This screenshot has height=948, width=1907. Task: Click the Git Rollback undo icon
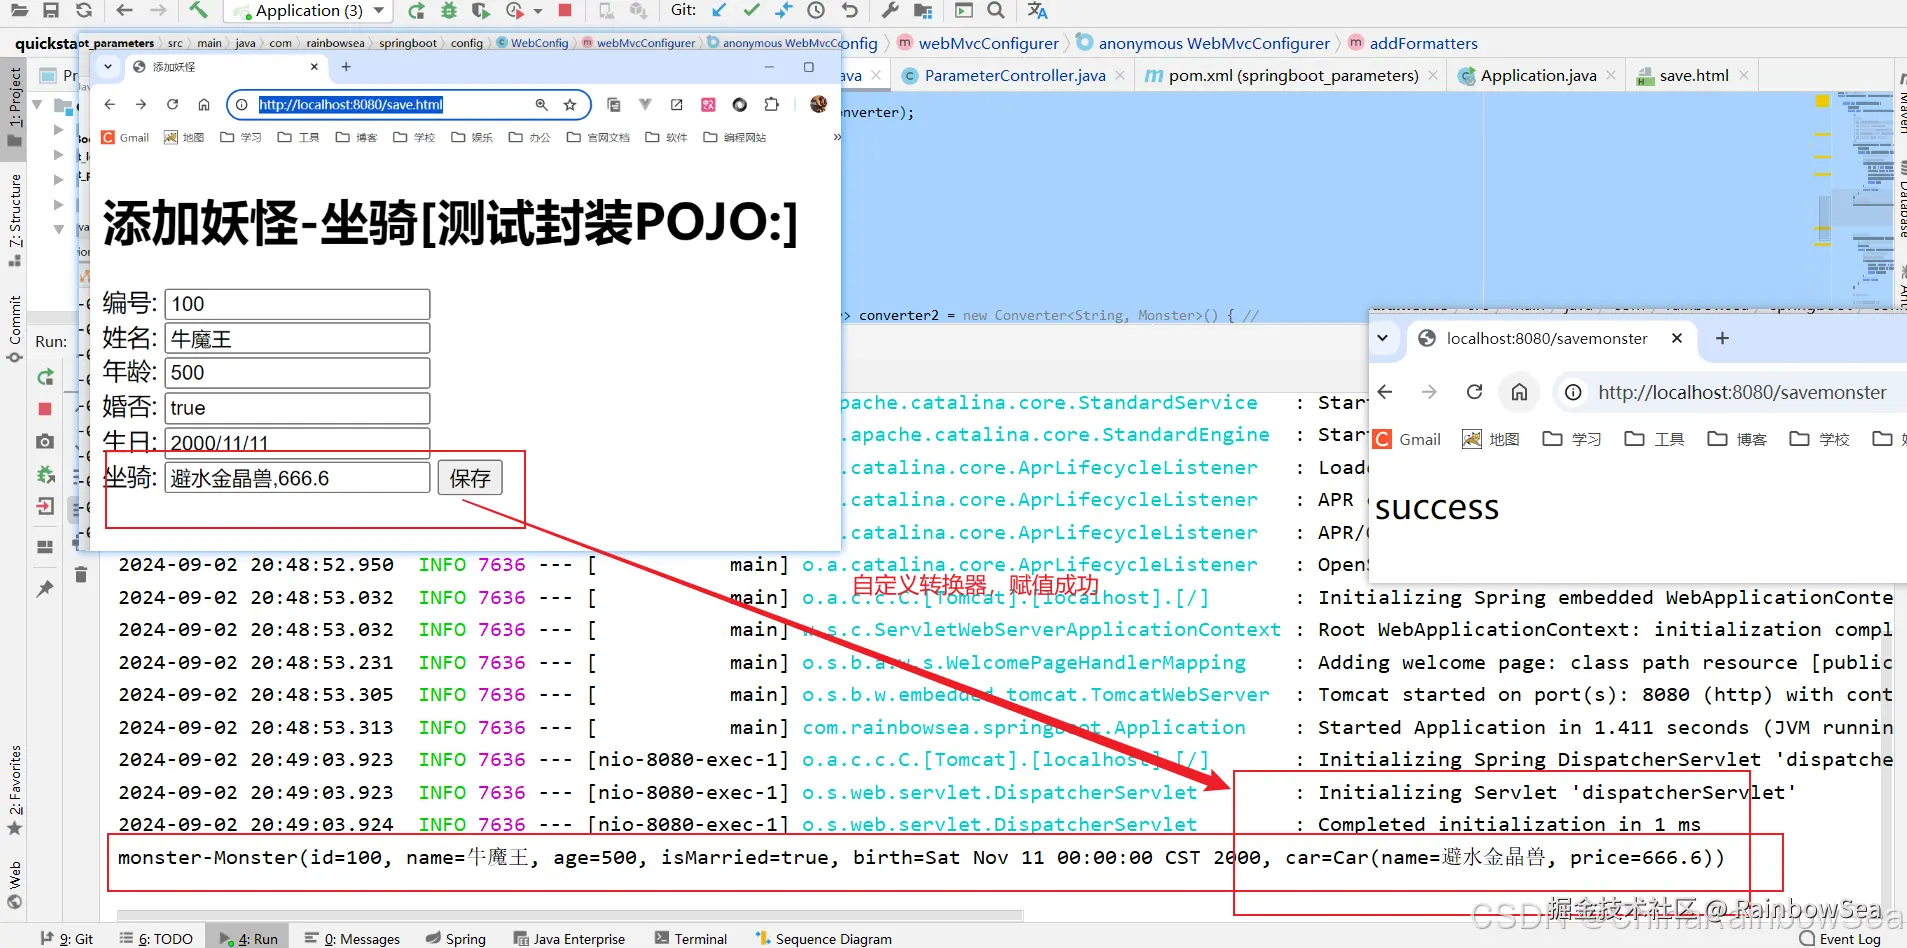point(850,10)
